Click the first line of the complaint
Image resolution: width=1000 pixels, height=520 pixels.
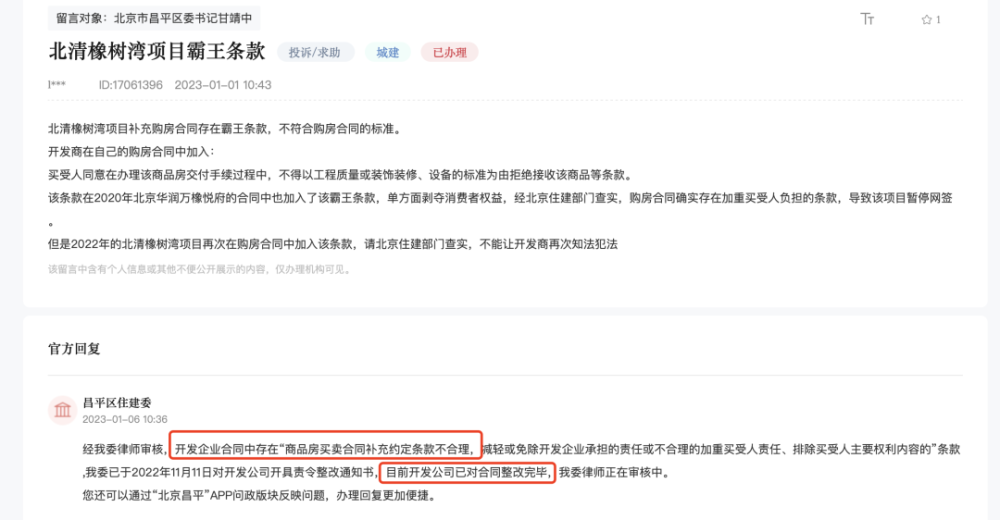[x=225, y=129]
